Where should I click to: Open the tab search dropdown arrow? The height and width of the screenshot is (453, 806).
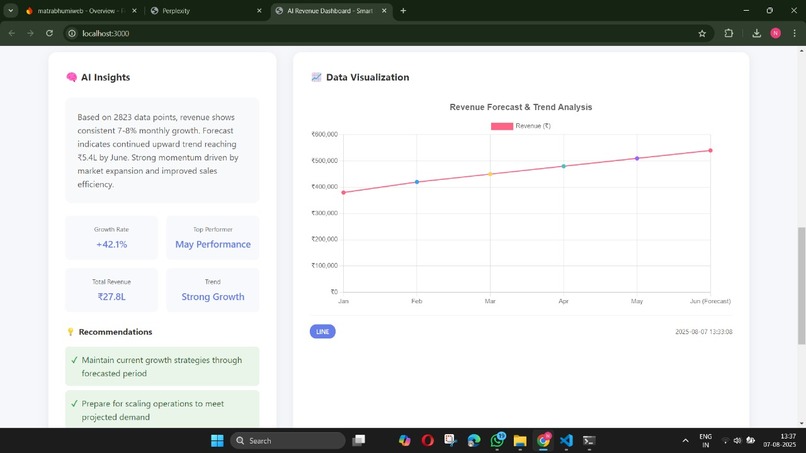10,10
